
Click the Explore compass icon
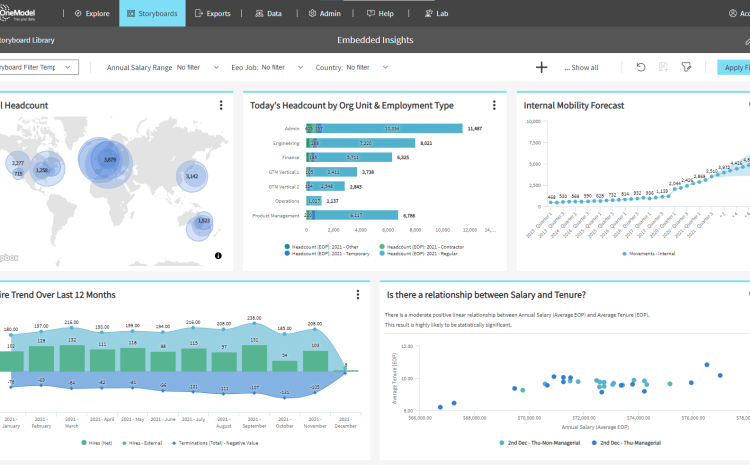(x=78, y=13)
